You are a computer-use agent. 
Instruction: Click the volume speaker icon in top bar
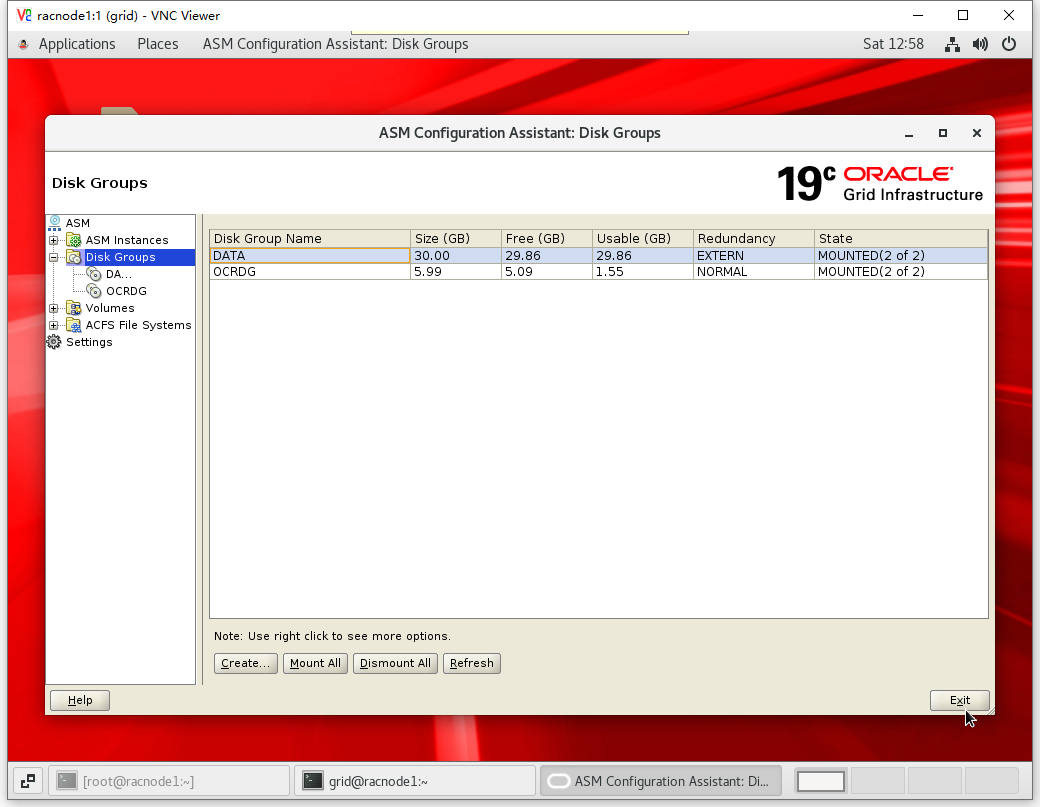980,44
